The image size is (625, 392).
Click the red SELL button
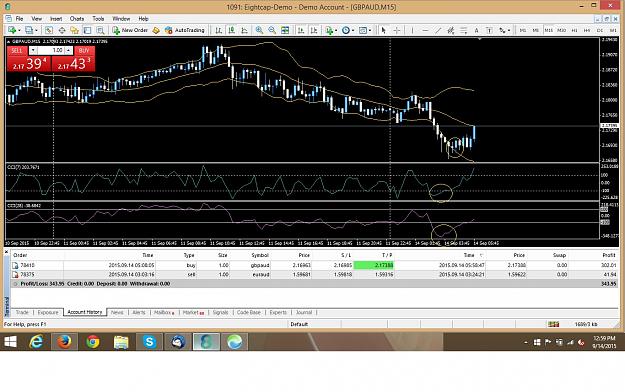17,51
